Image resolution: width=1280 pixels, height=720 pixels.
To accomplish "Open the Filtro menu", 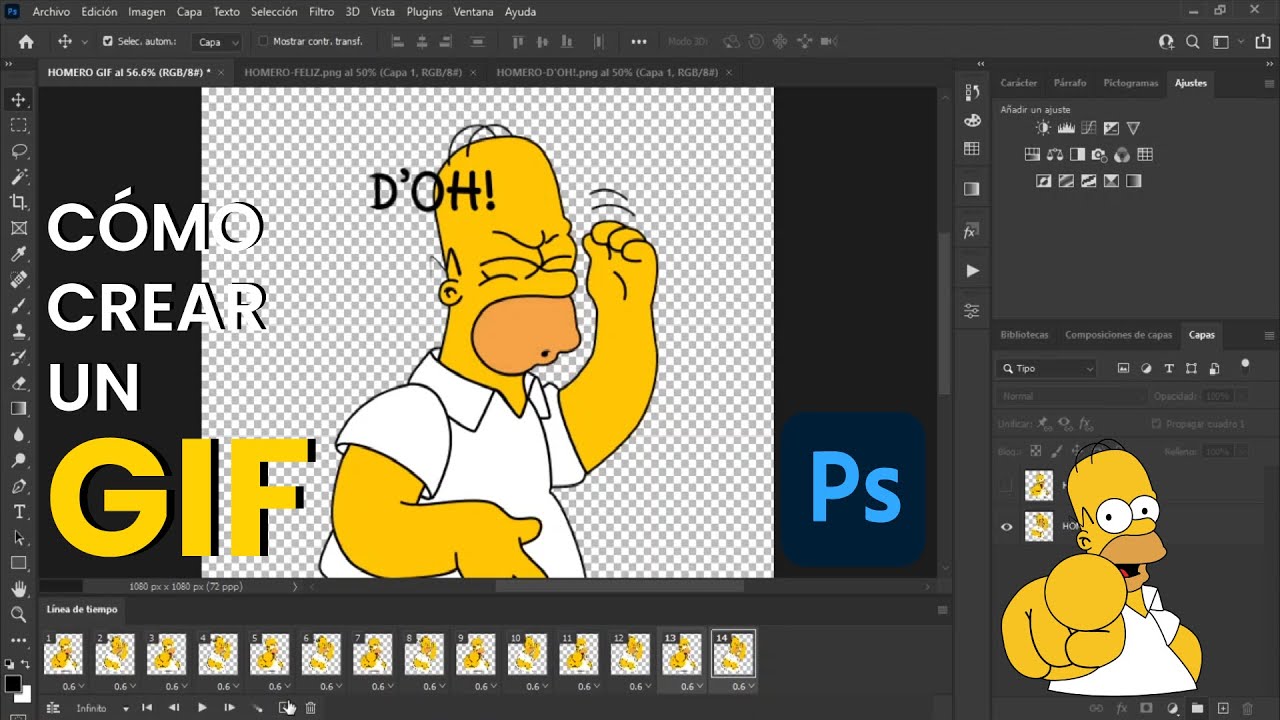I will [322, 12].
